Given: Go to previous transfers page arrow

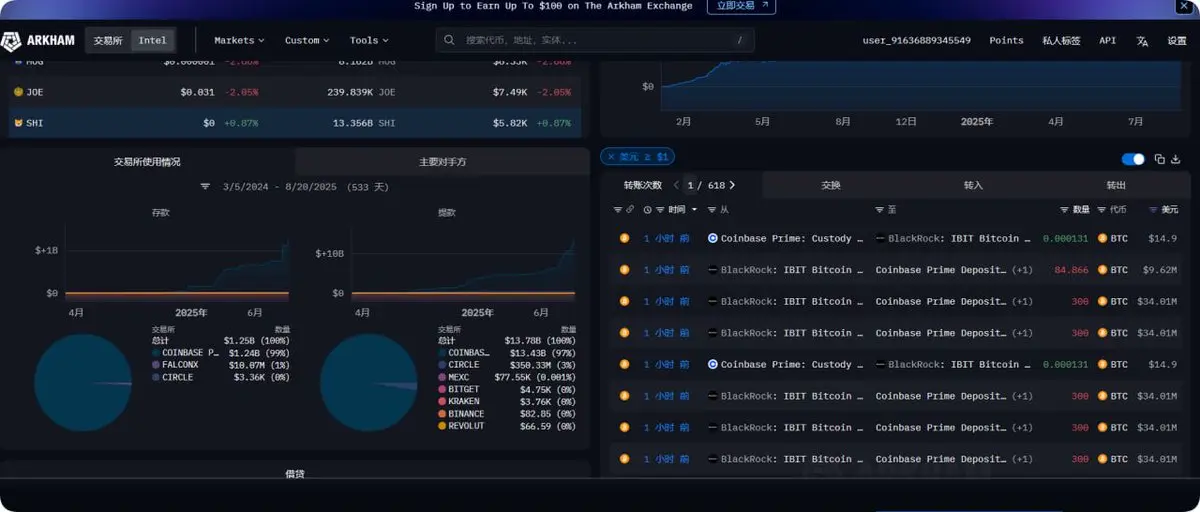Looking at the screenshot, I should 677,185.
